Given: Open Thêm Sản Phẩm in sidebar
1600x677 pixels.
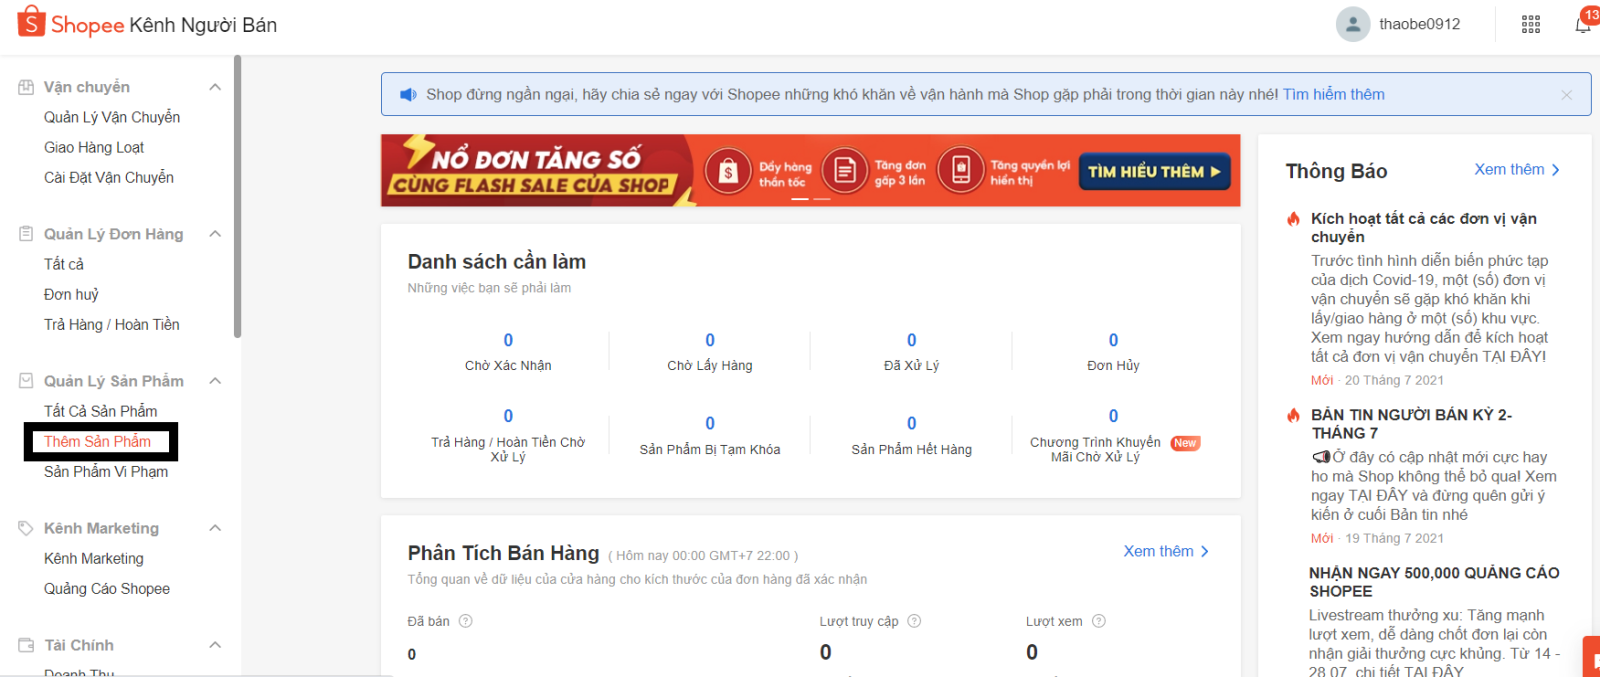Looking at the screenshot, I should click(97, 441).
